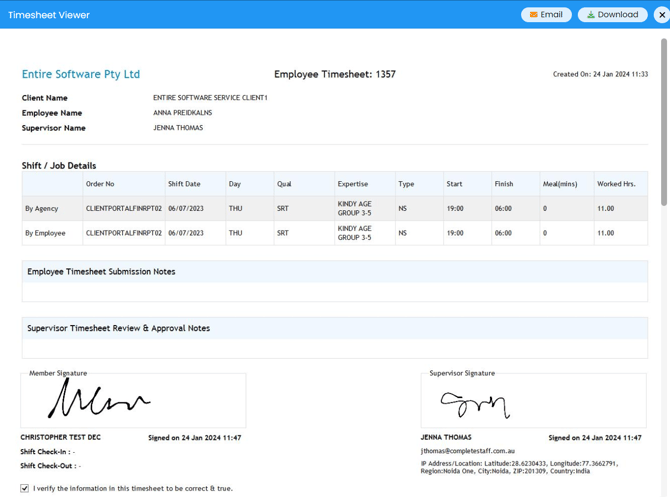Click the 'Shift Check-In' label
The image size is (670, 497).
point(45,452)
